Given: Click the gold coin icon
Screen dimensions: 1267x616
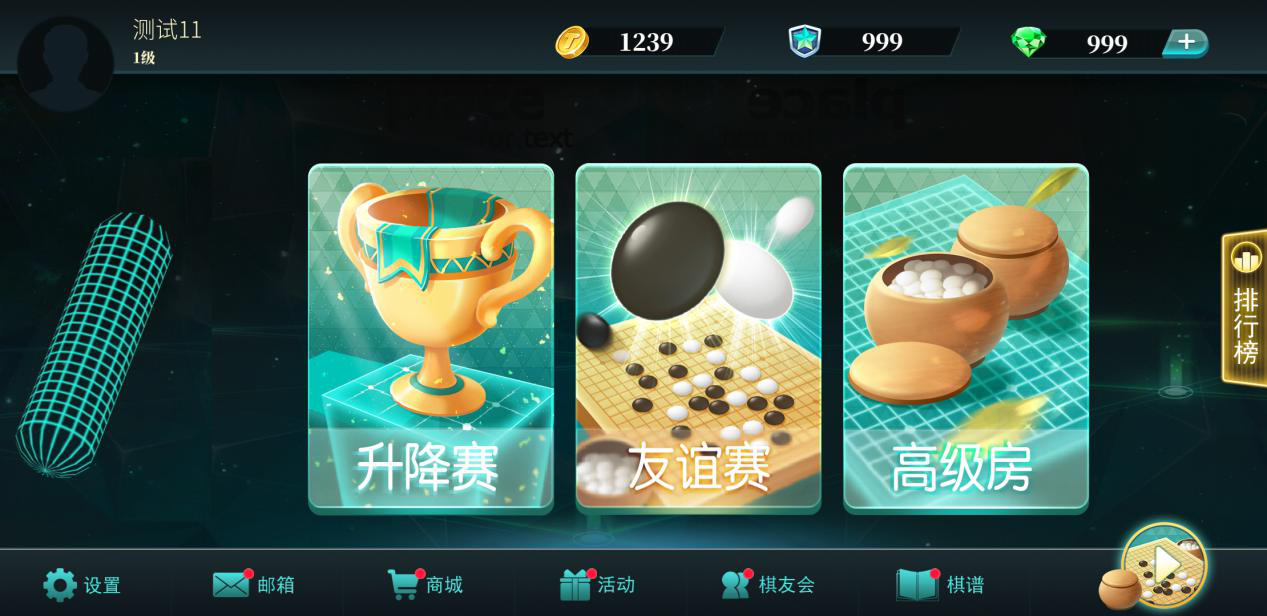Looking at the screenshot, I should click(x=572, y=42).
